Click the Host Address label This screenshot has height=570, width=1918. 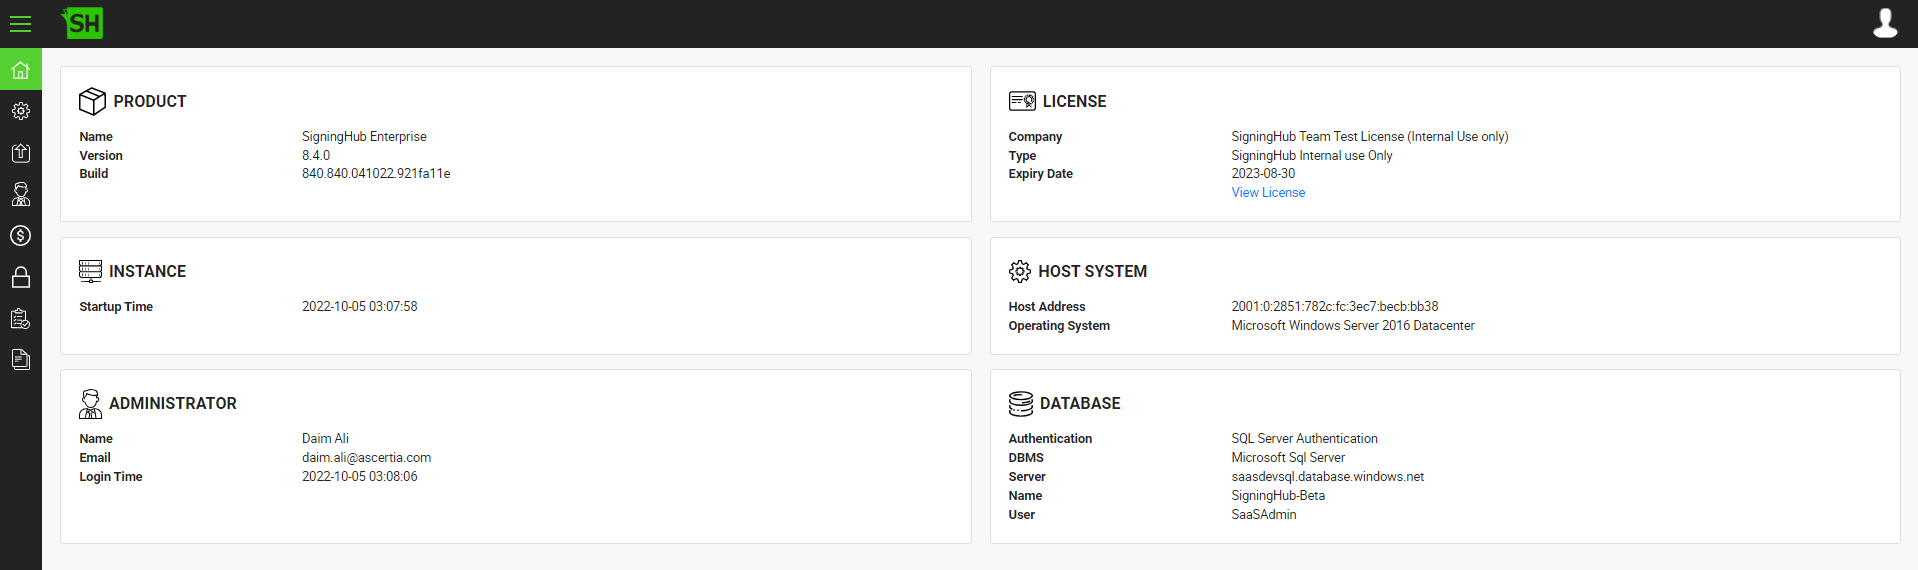[x=1047, y=307]
